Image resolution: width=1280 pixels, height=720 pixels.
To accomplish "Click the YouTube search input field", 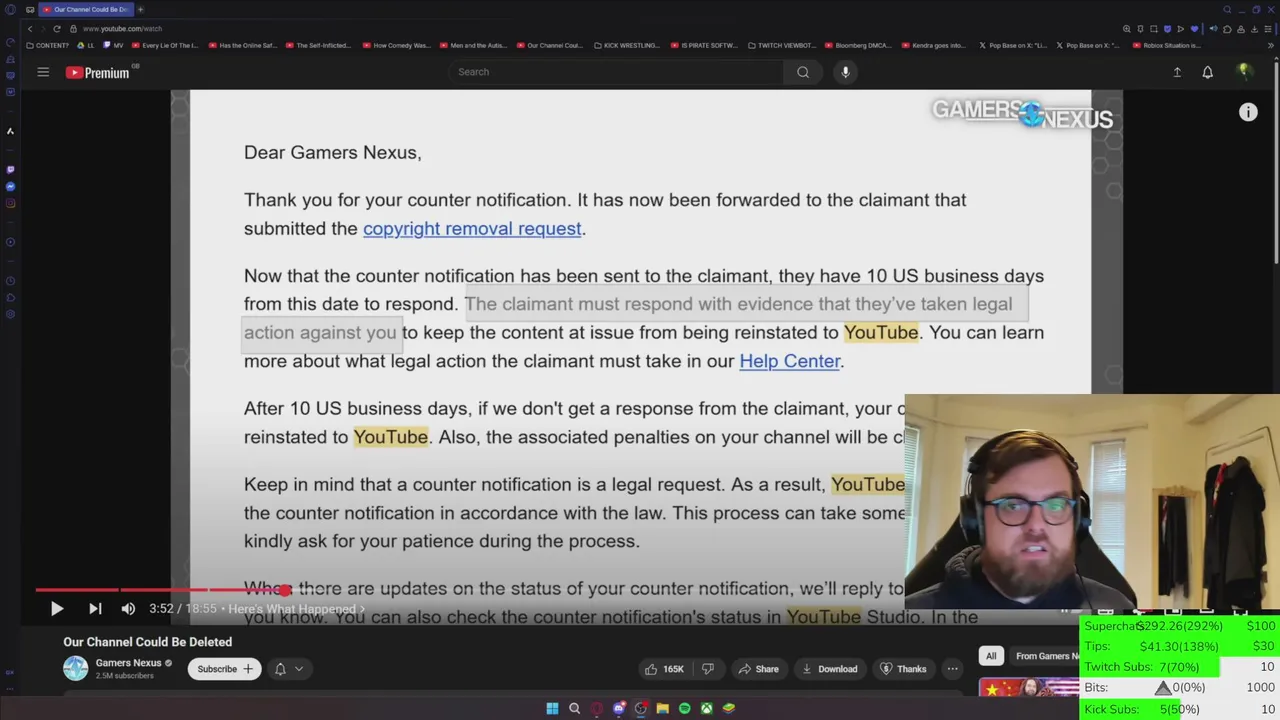I will [x=615, y=72].
